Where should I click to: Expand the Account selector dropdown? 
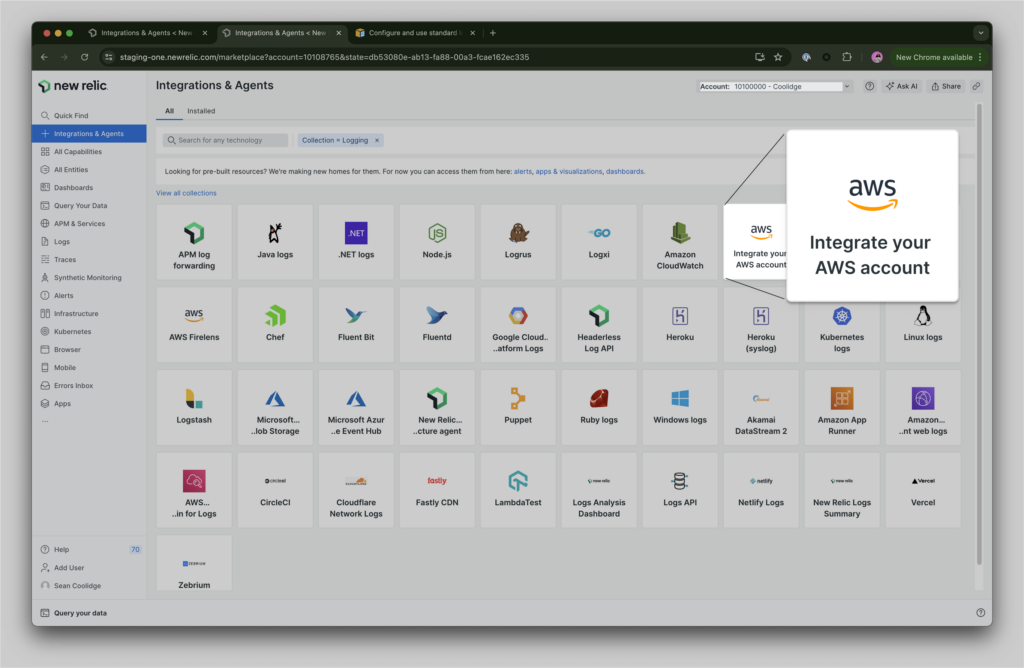775,86
